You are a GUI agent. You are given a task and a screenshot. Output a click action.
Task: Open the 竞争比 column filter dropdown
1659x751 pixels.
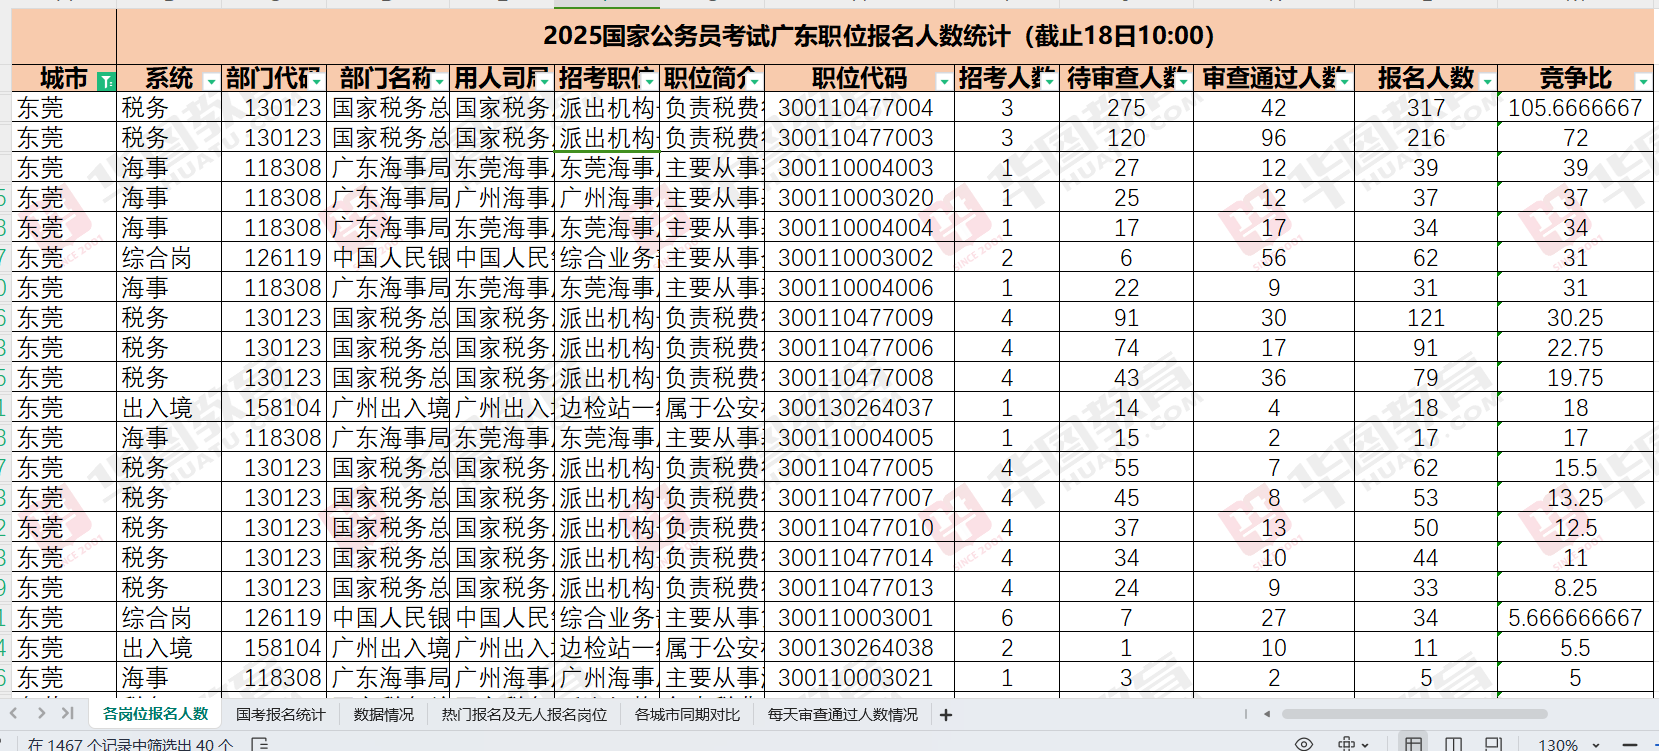click(1642, 81)
